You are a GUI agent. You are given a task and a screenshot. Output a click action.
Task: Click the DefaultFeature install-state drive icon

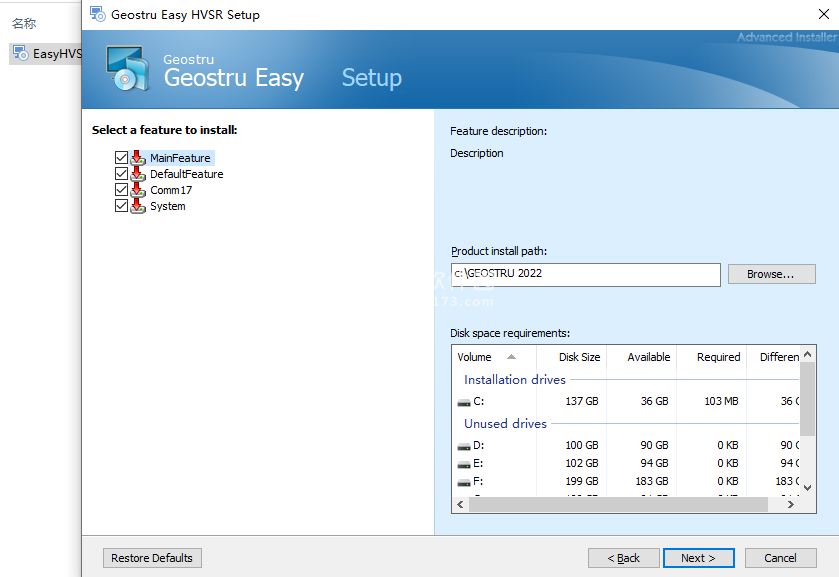point(138,173)
